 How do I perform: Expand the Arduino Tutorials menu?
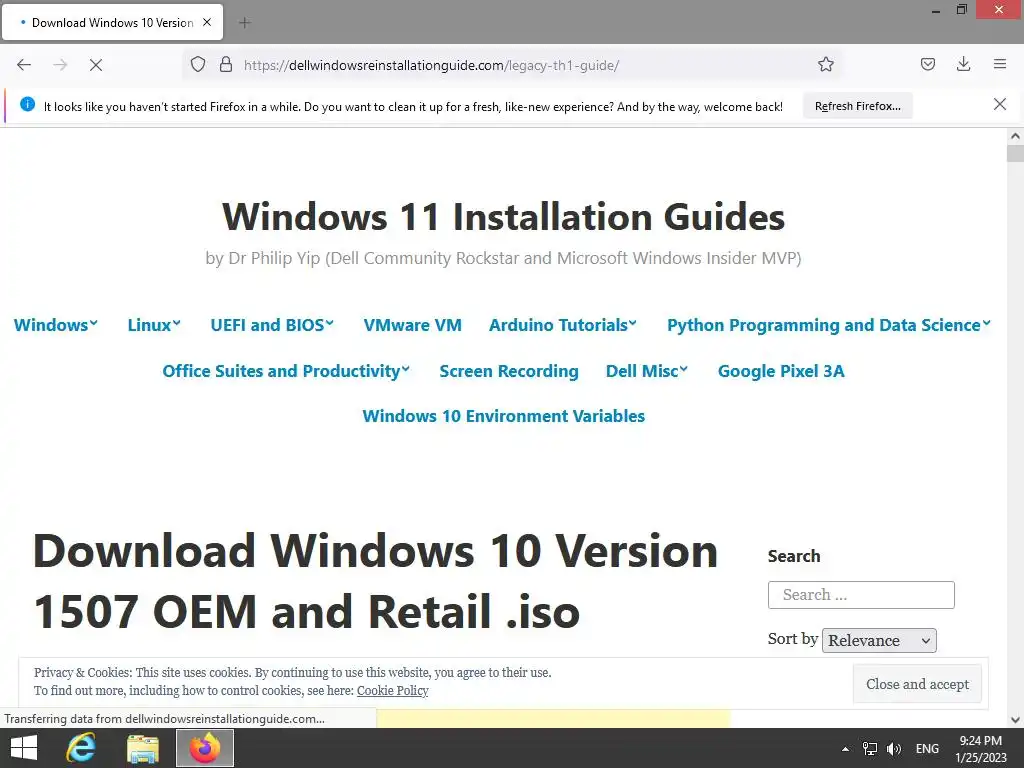[563, 325]
